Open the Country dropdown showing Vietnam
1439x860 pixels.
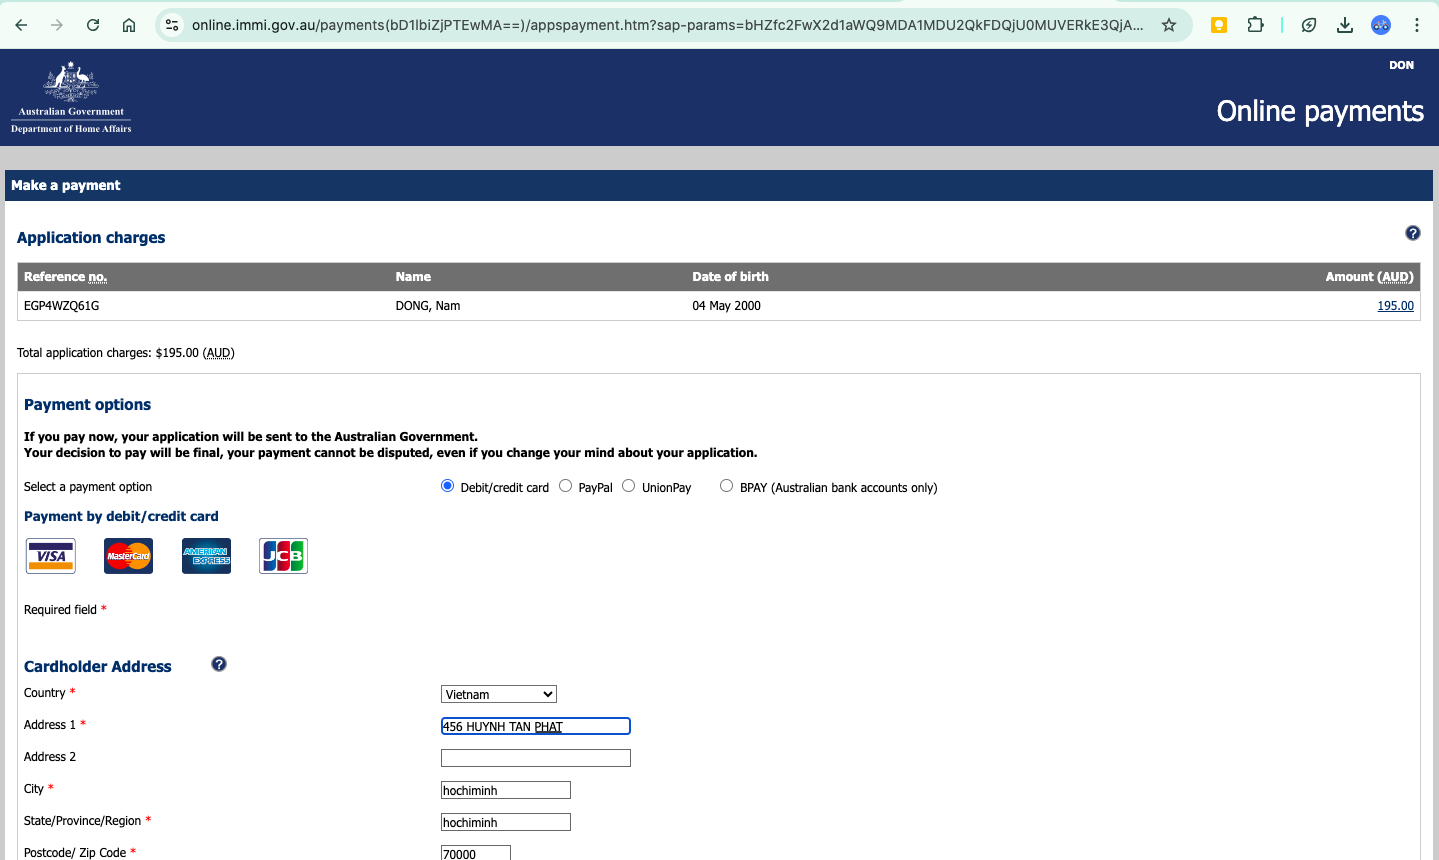498,693
